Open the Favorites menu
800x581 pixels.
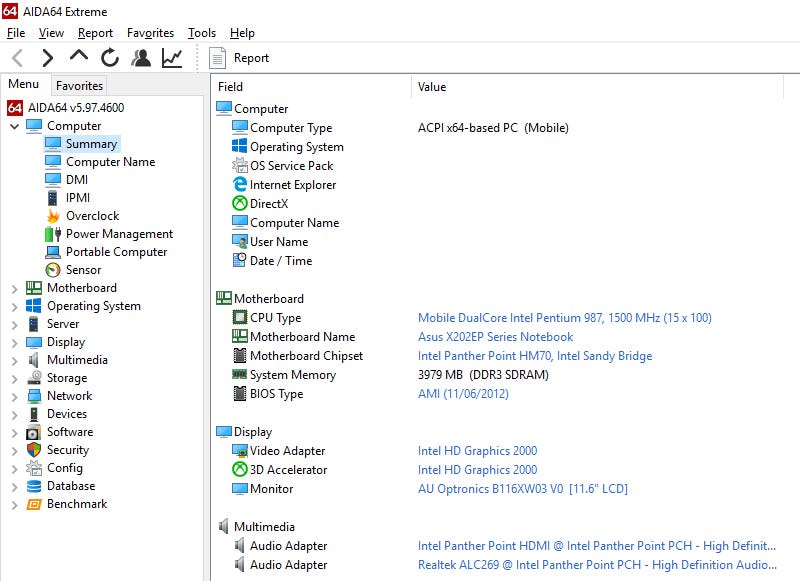pyautogui.click(x=150, y=33)
